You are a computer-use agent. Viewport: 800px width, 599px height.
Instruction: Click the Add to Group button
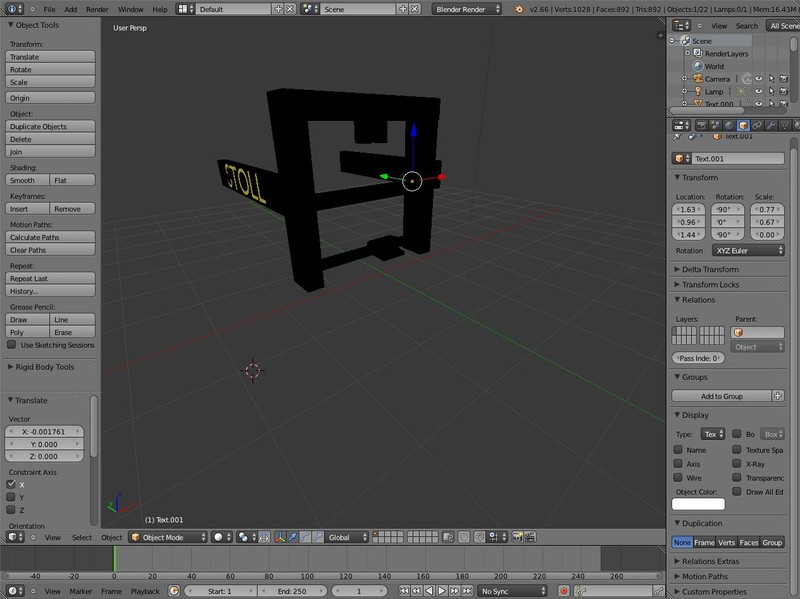coord(721,396)
